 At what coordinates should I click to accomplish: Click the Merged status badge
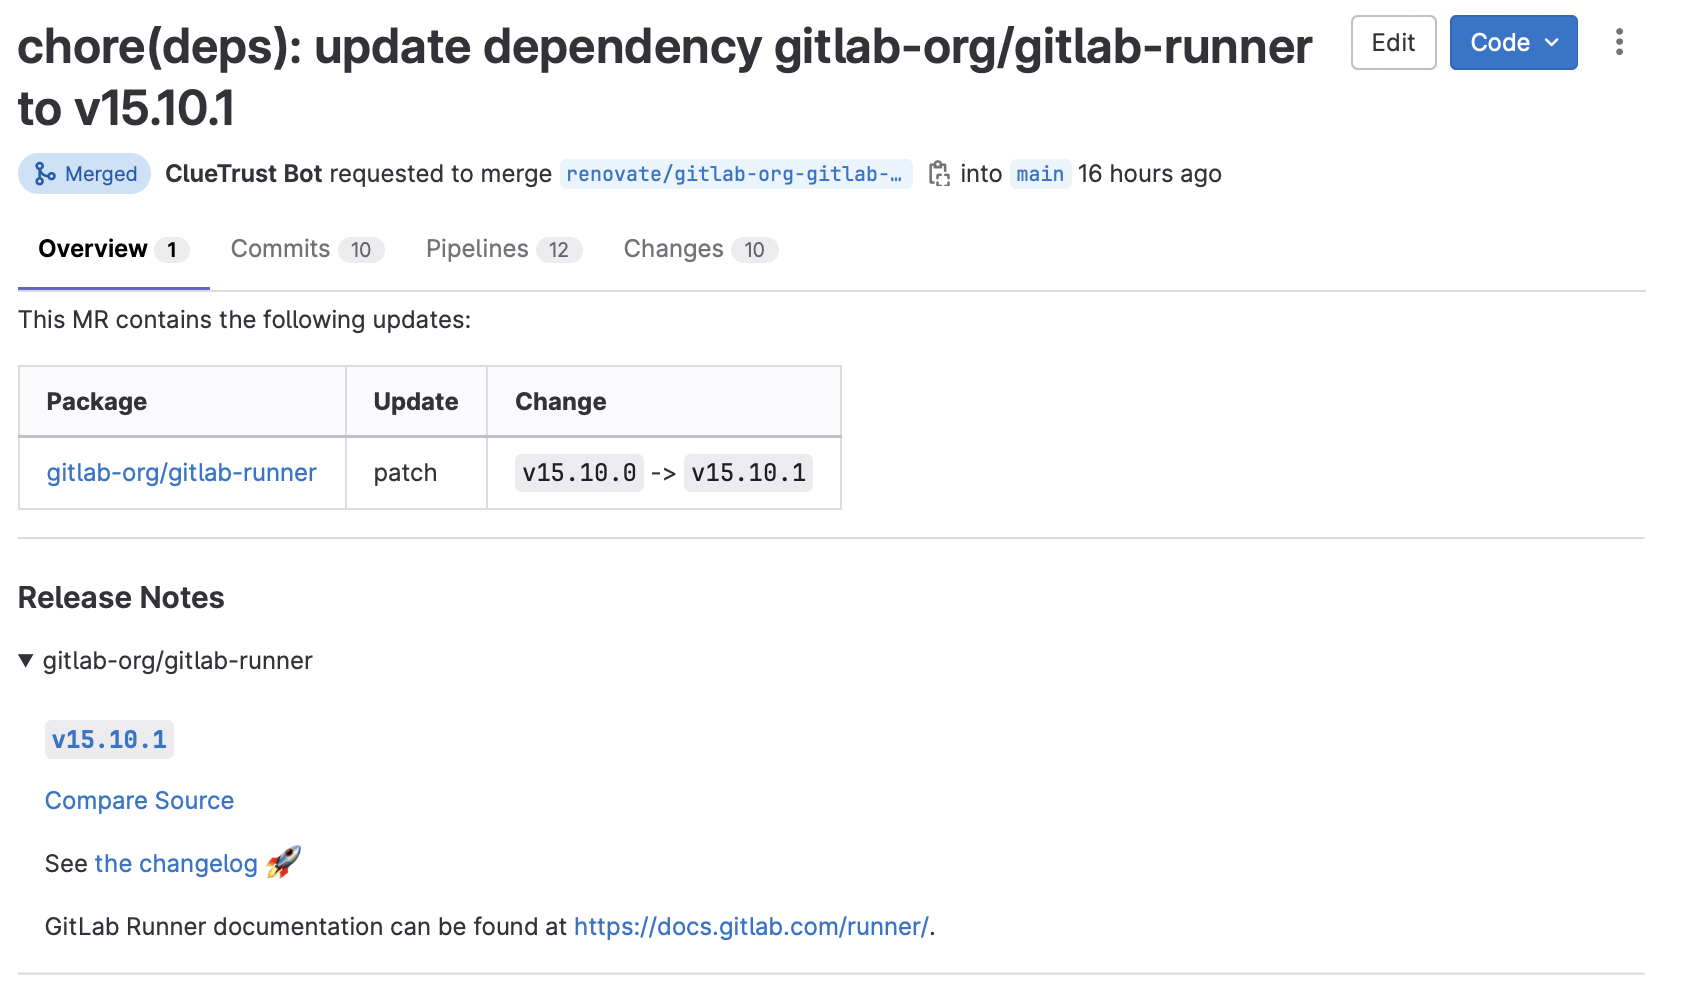click(x=84, y=173)
